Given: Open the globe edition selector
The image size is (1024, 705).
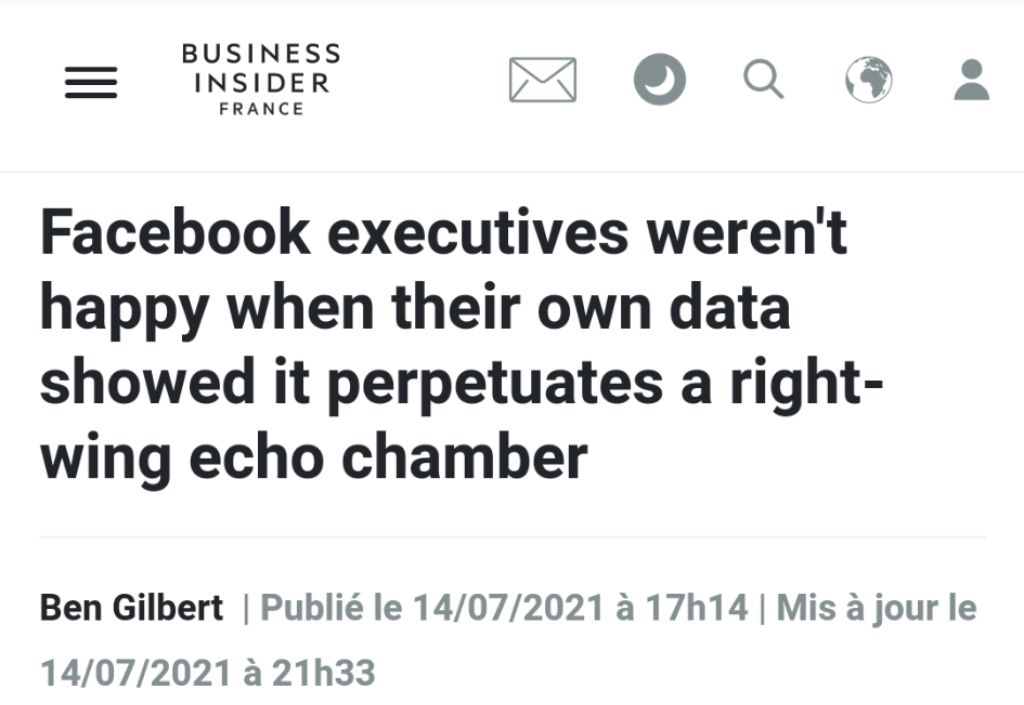Looking at the screenshot, I should click(x=868, y=80).
